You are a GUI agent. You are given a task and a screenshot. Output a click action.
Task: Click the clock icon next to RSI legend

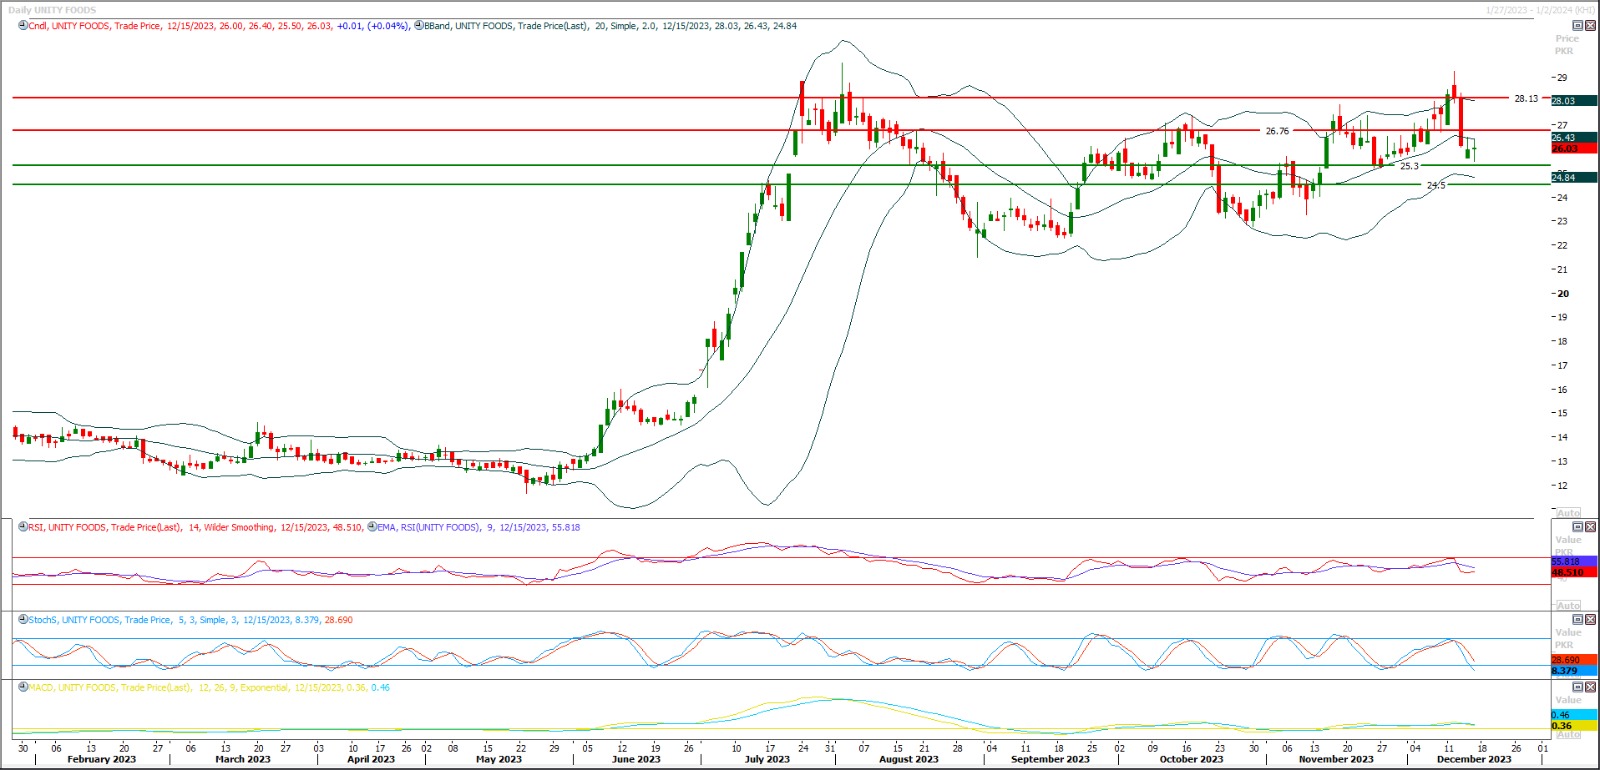click(23, 527)
